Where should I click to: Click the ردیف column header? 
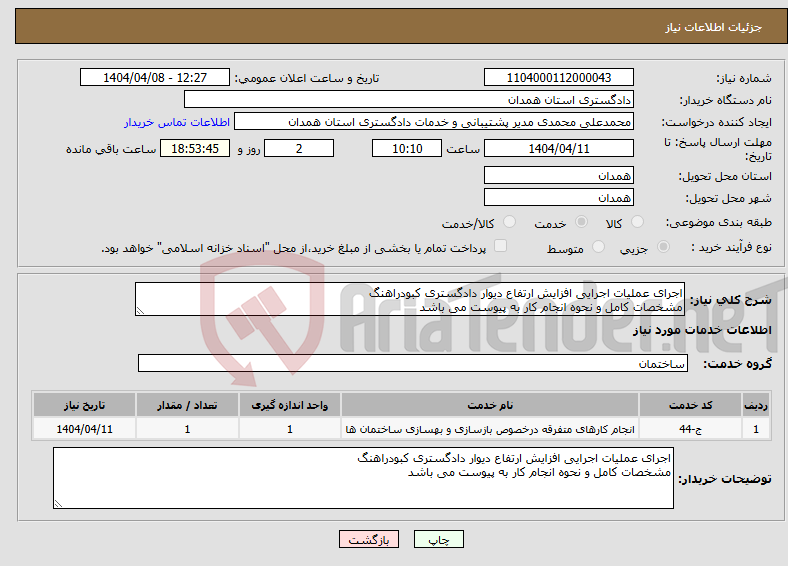tap(756, 405)
